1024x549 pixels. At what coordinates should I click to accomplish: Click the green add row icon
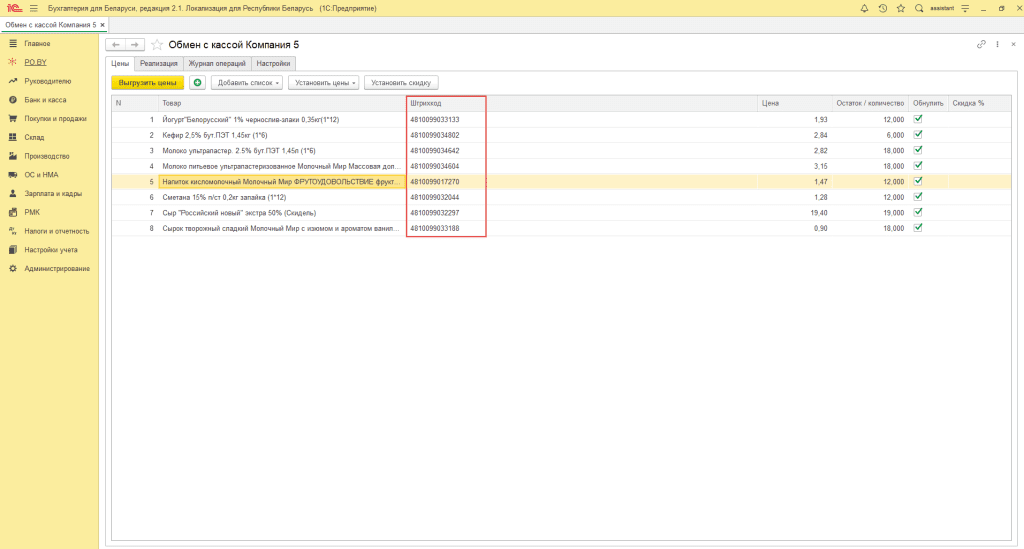coord(197,83)
